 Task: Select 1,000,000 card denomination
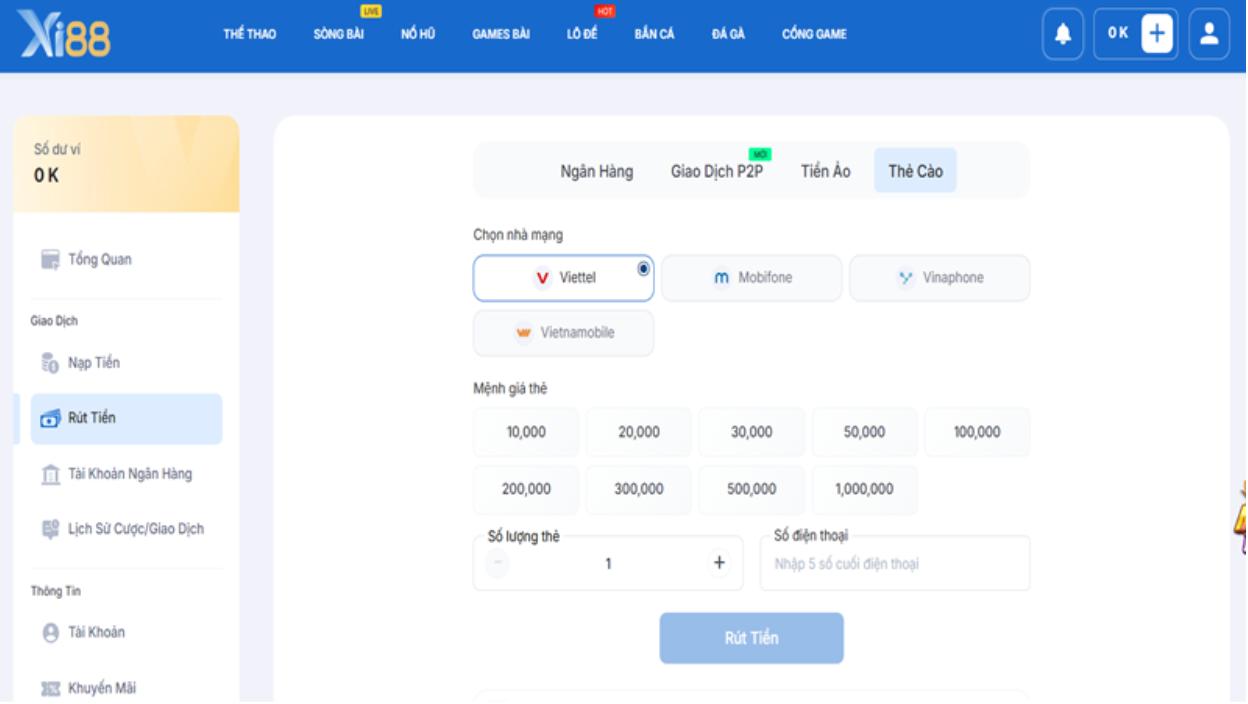tap(864, 490)
